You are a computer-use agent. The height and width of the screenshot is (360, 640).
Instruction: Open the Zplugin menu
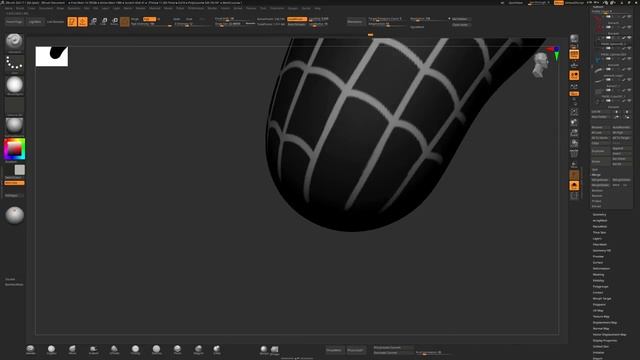[x=293, y=8]
